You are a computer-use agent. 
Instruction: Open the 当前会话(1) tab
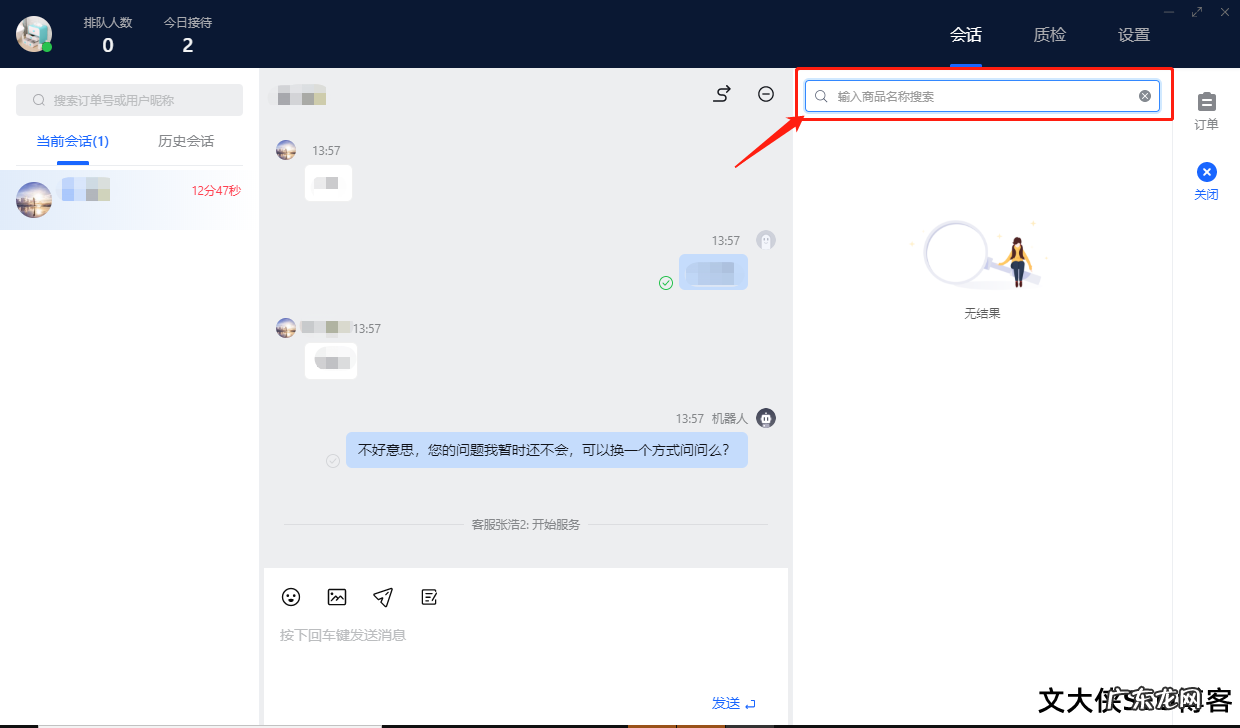70,141
